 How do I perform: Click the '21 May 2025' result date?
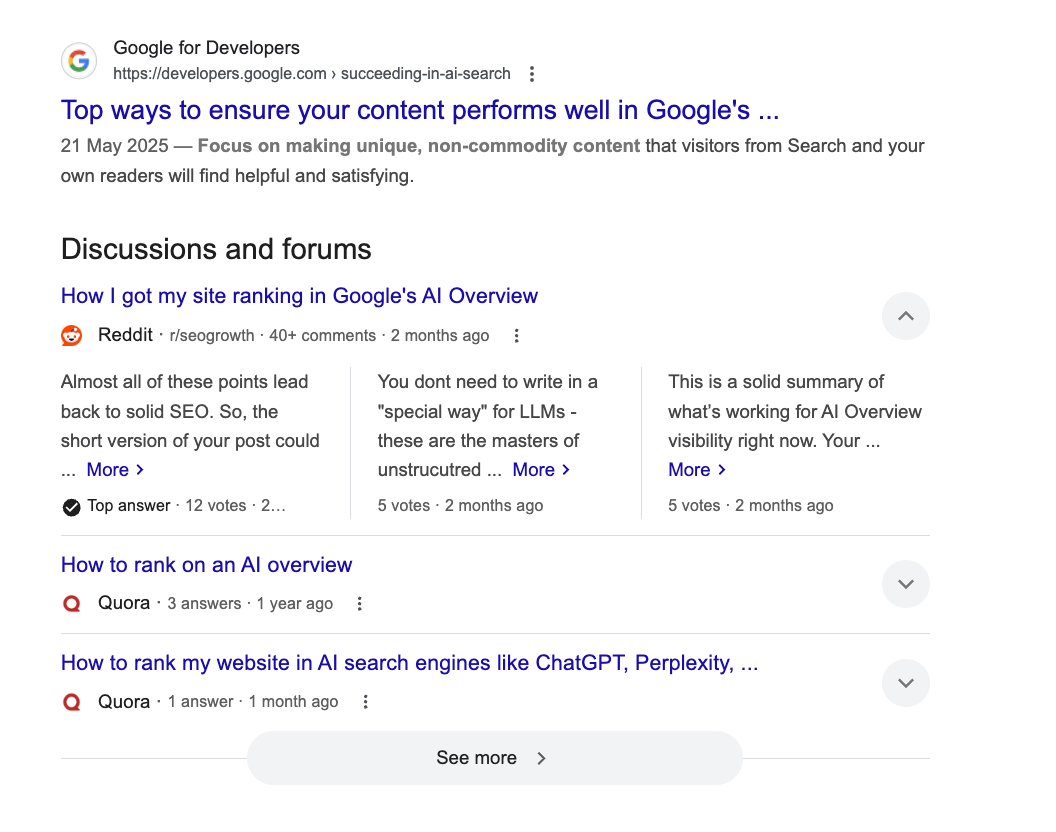[x=114, y=146]
